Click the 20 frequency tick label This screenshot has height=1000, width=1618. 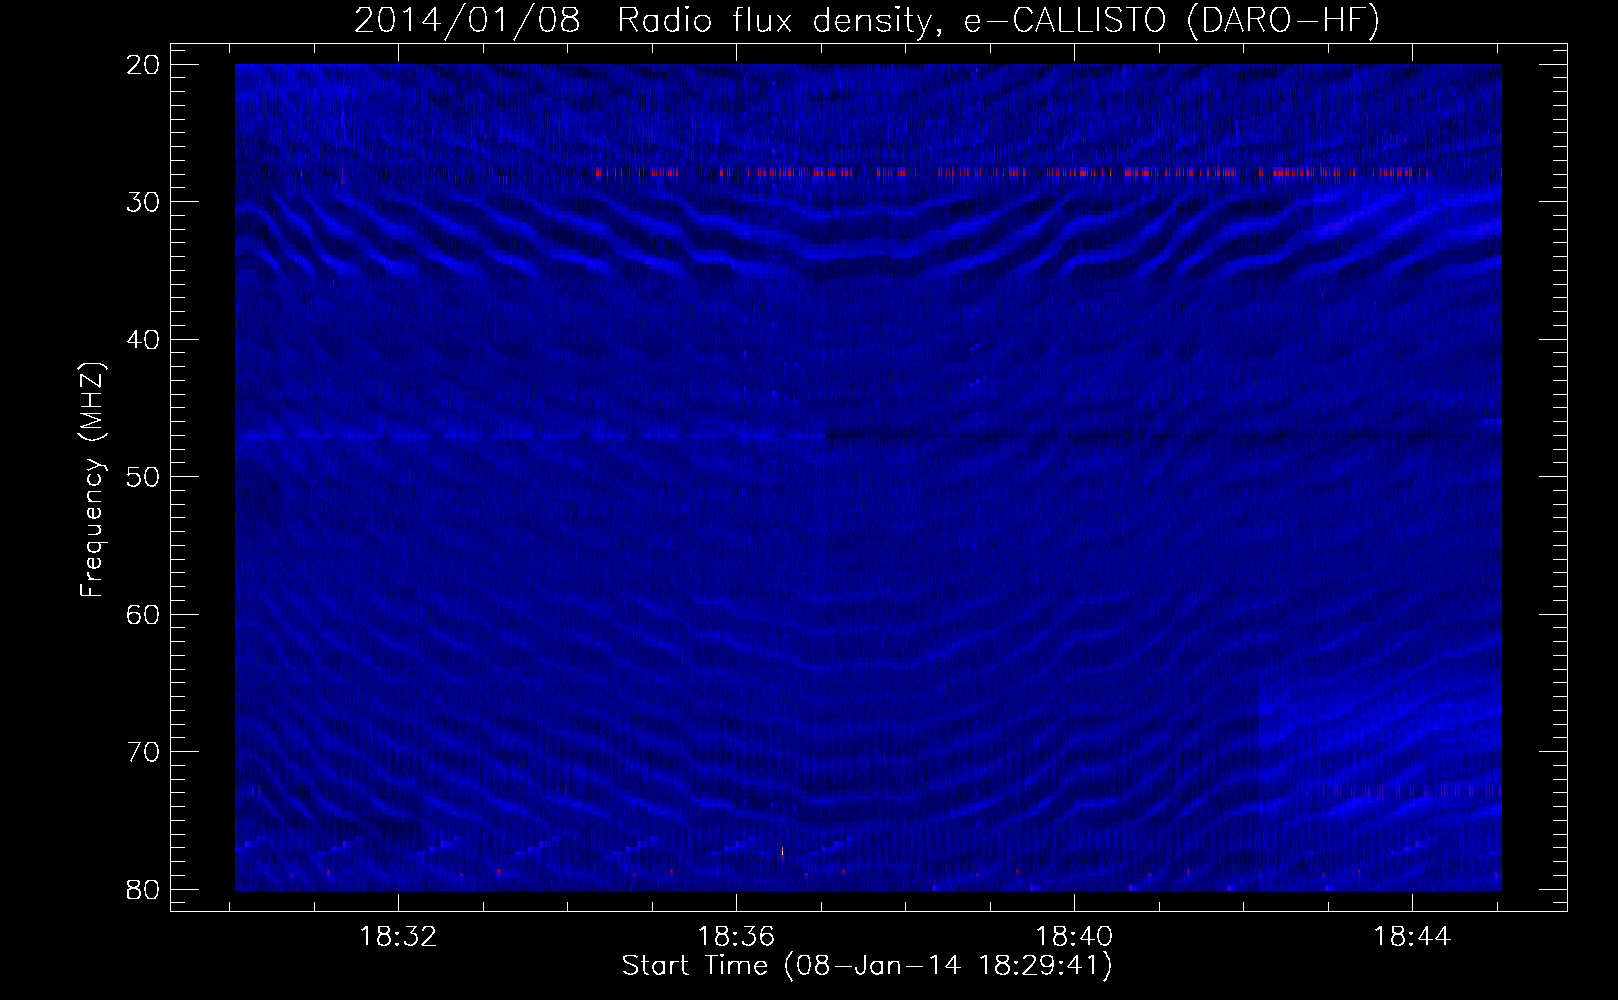pos(143,65)
